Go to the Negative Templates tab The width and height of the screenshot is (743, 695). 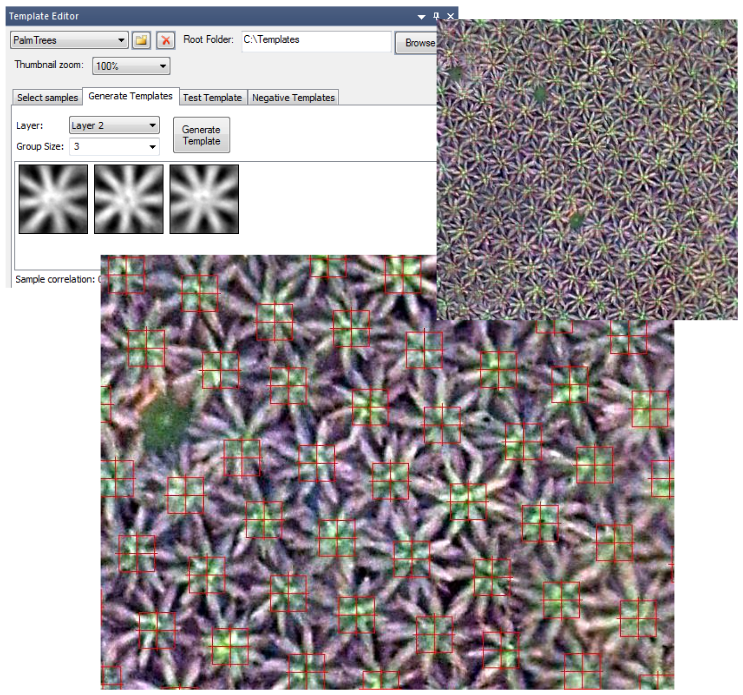click(x=293, y=98)
